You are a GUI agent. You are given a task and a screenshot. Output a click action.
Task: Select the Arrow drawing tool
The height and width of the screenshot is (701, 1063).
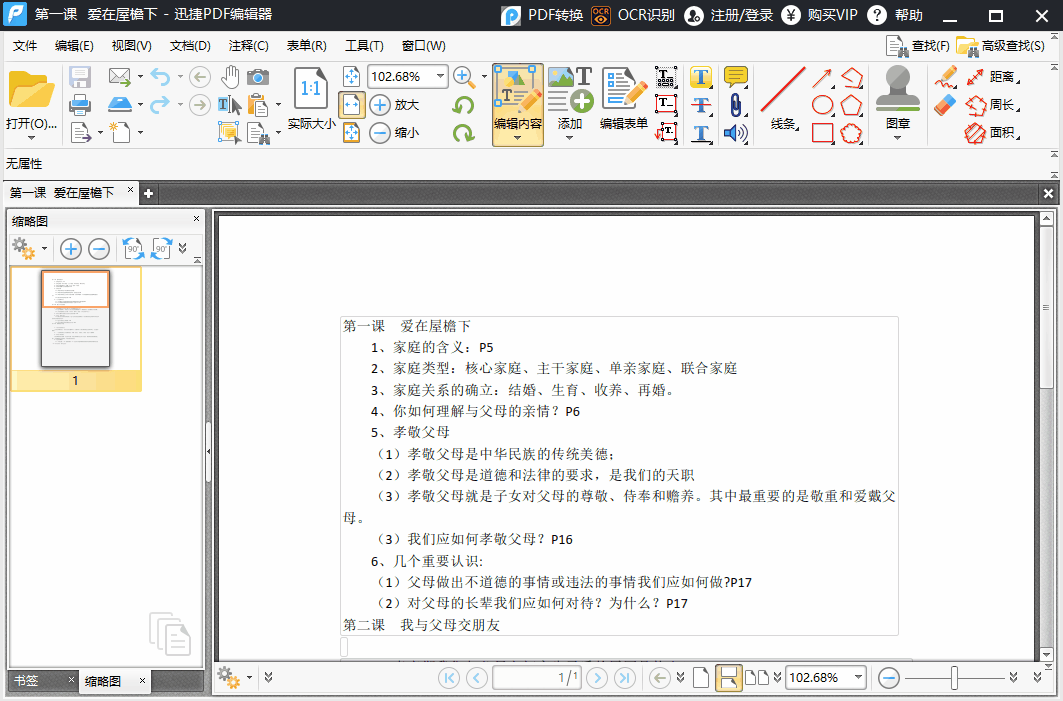click(x=822, y=77)
